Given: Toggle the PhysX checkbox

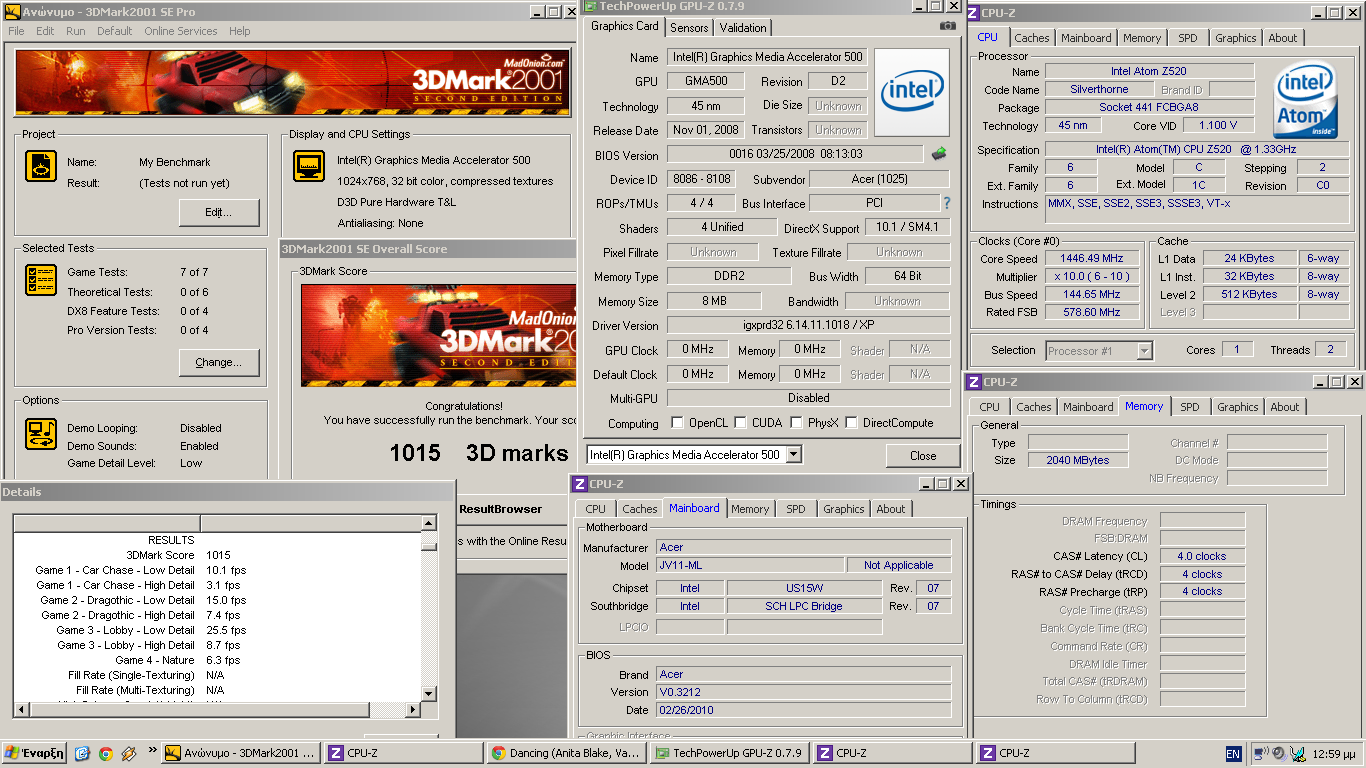Looking at the screenshot, I should (797, 423).
